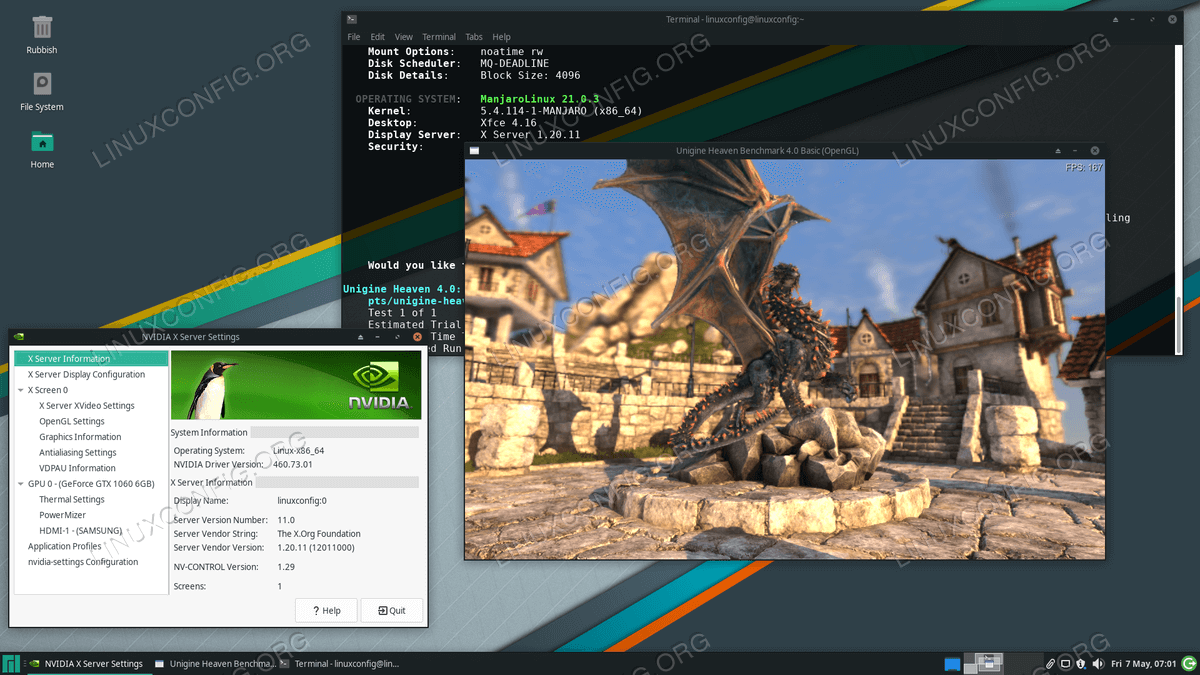Open the File menu in Terminal
The width and height of the screenshot is (1200, 675).
tap(354, 37)
